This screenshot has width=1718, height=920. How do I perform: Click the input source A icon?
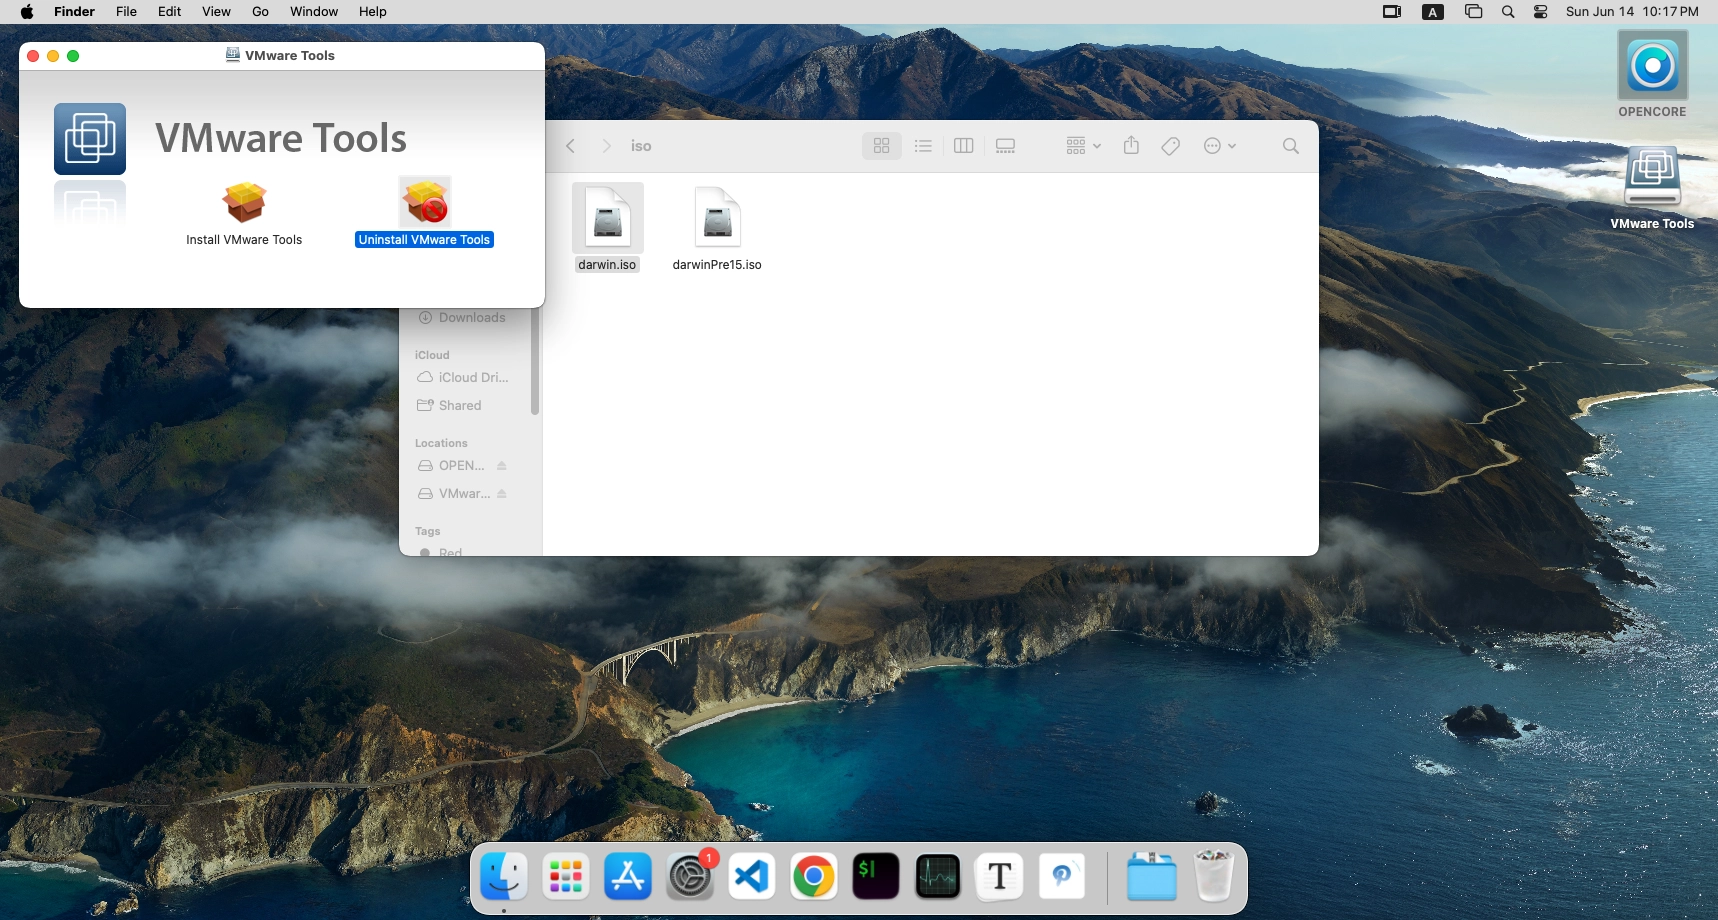point(1433,12)
